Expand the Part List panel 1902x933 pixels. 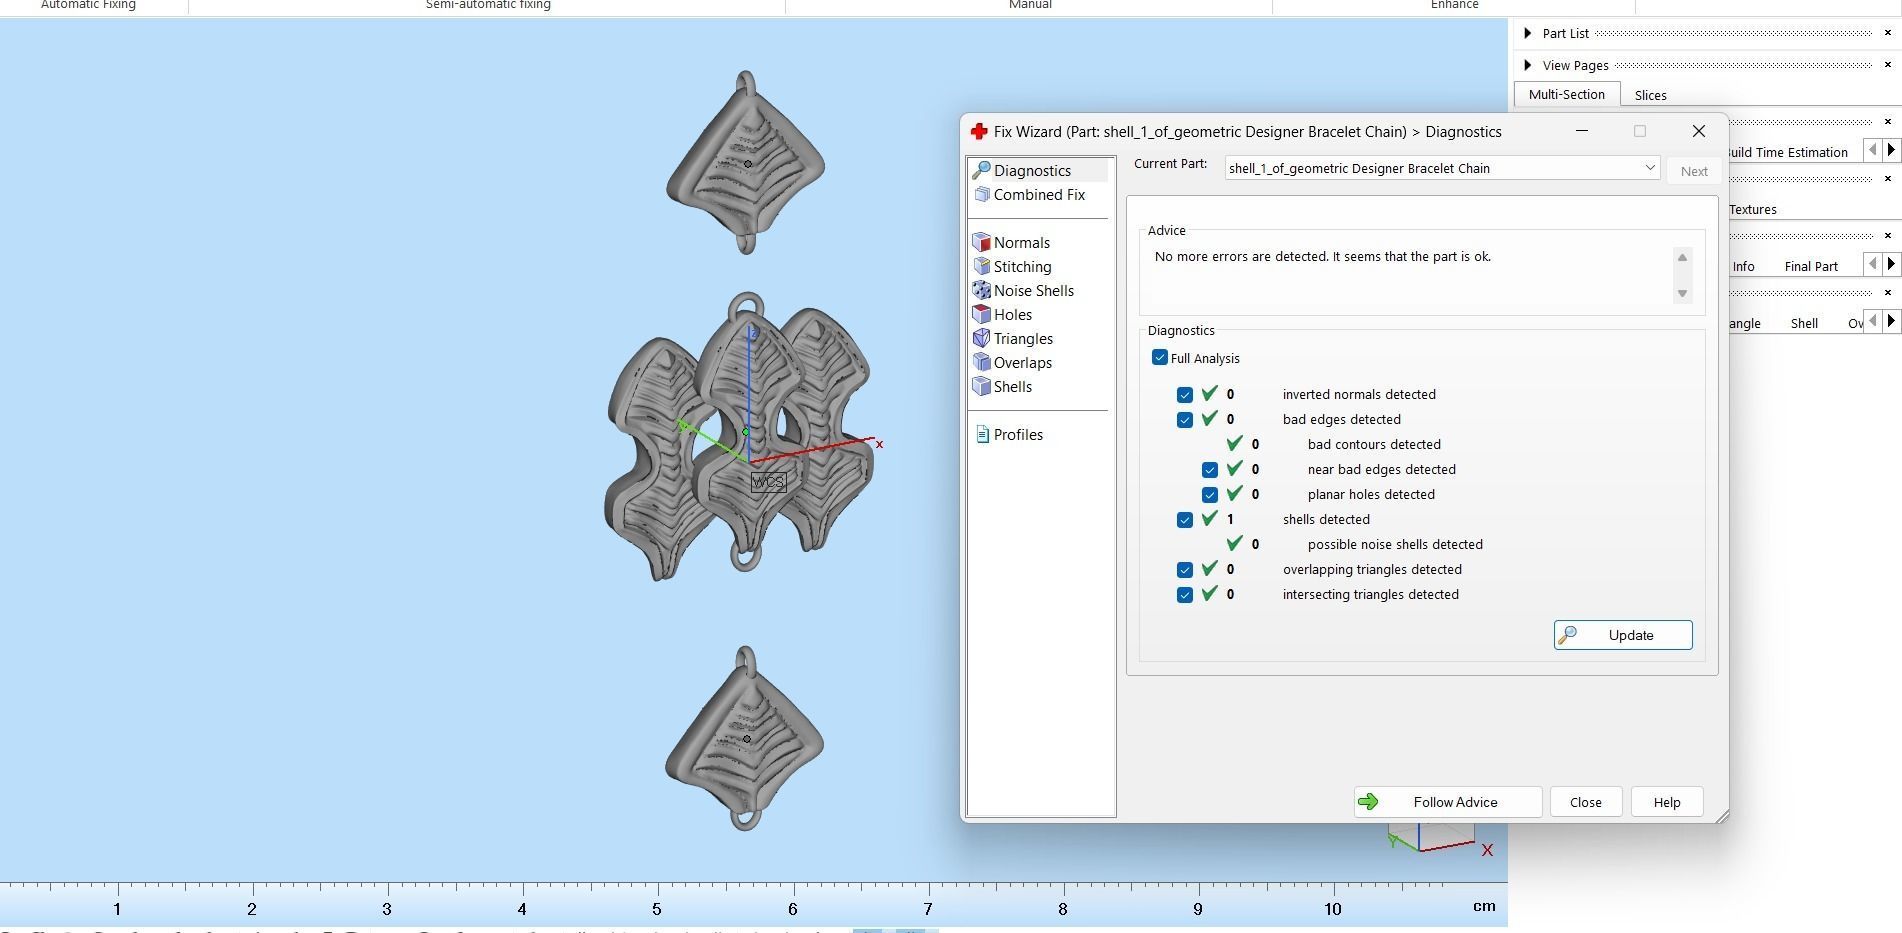pos(1527,33)
